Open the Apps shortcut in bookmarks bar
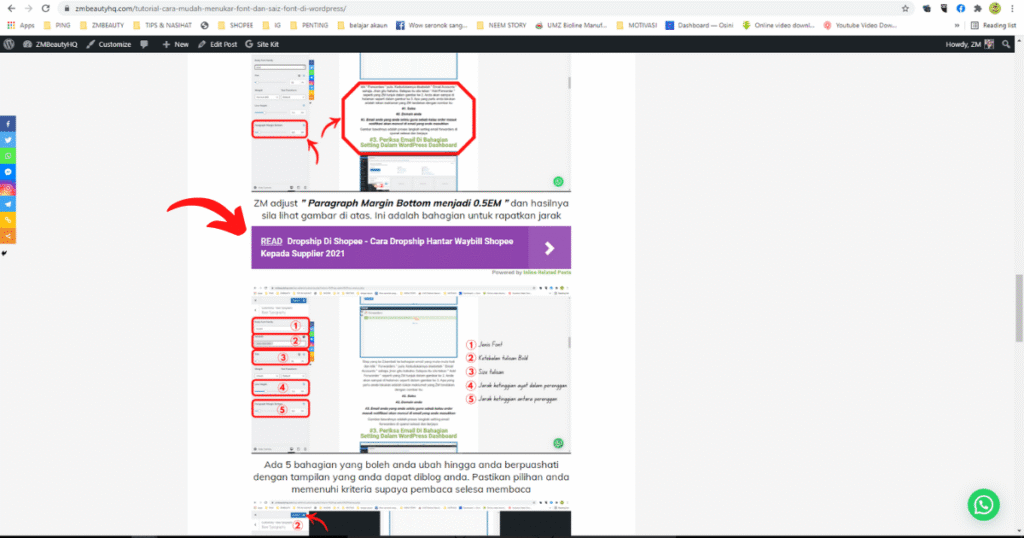 coord(21,25)
